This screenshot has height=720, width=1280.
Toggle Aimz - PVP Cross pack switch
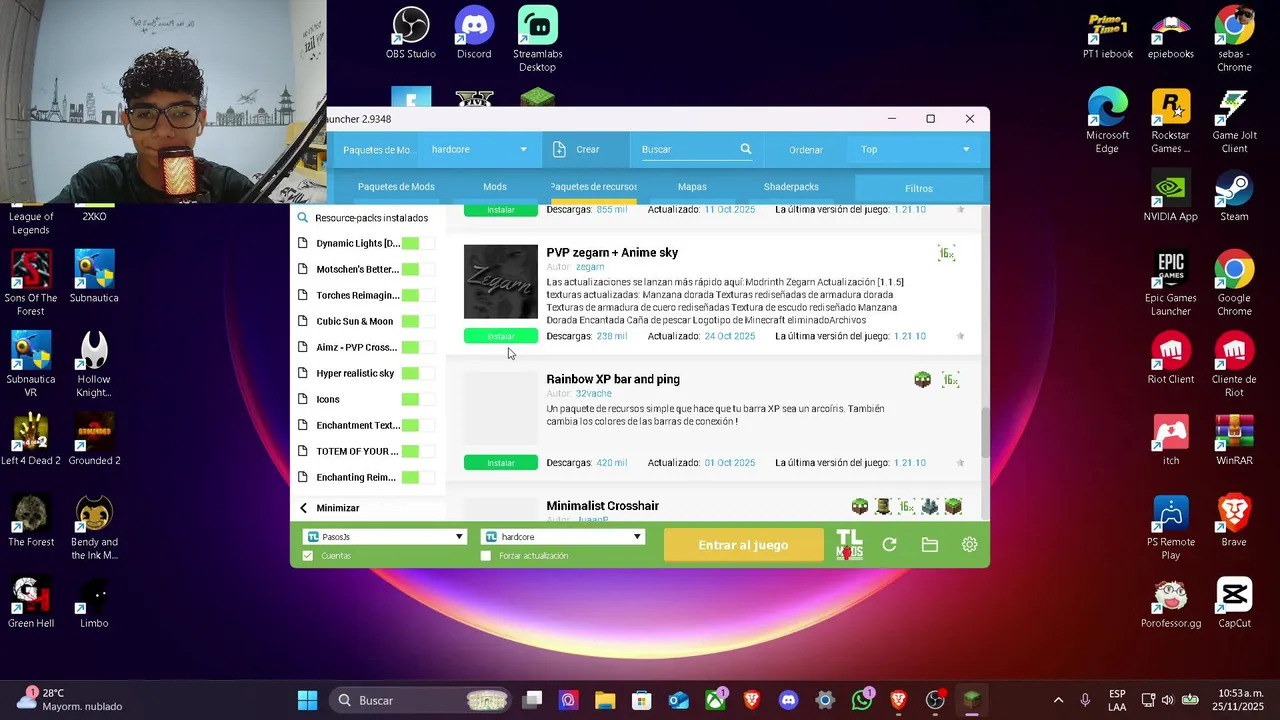[418, 347]
